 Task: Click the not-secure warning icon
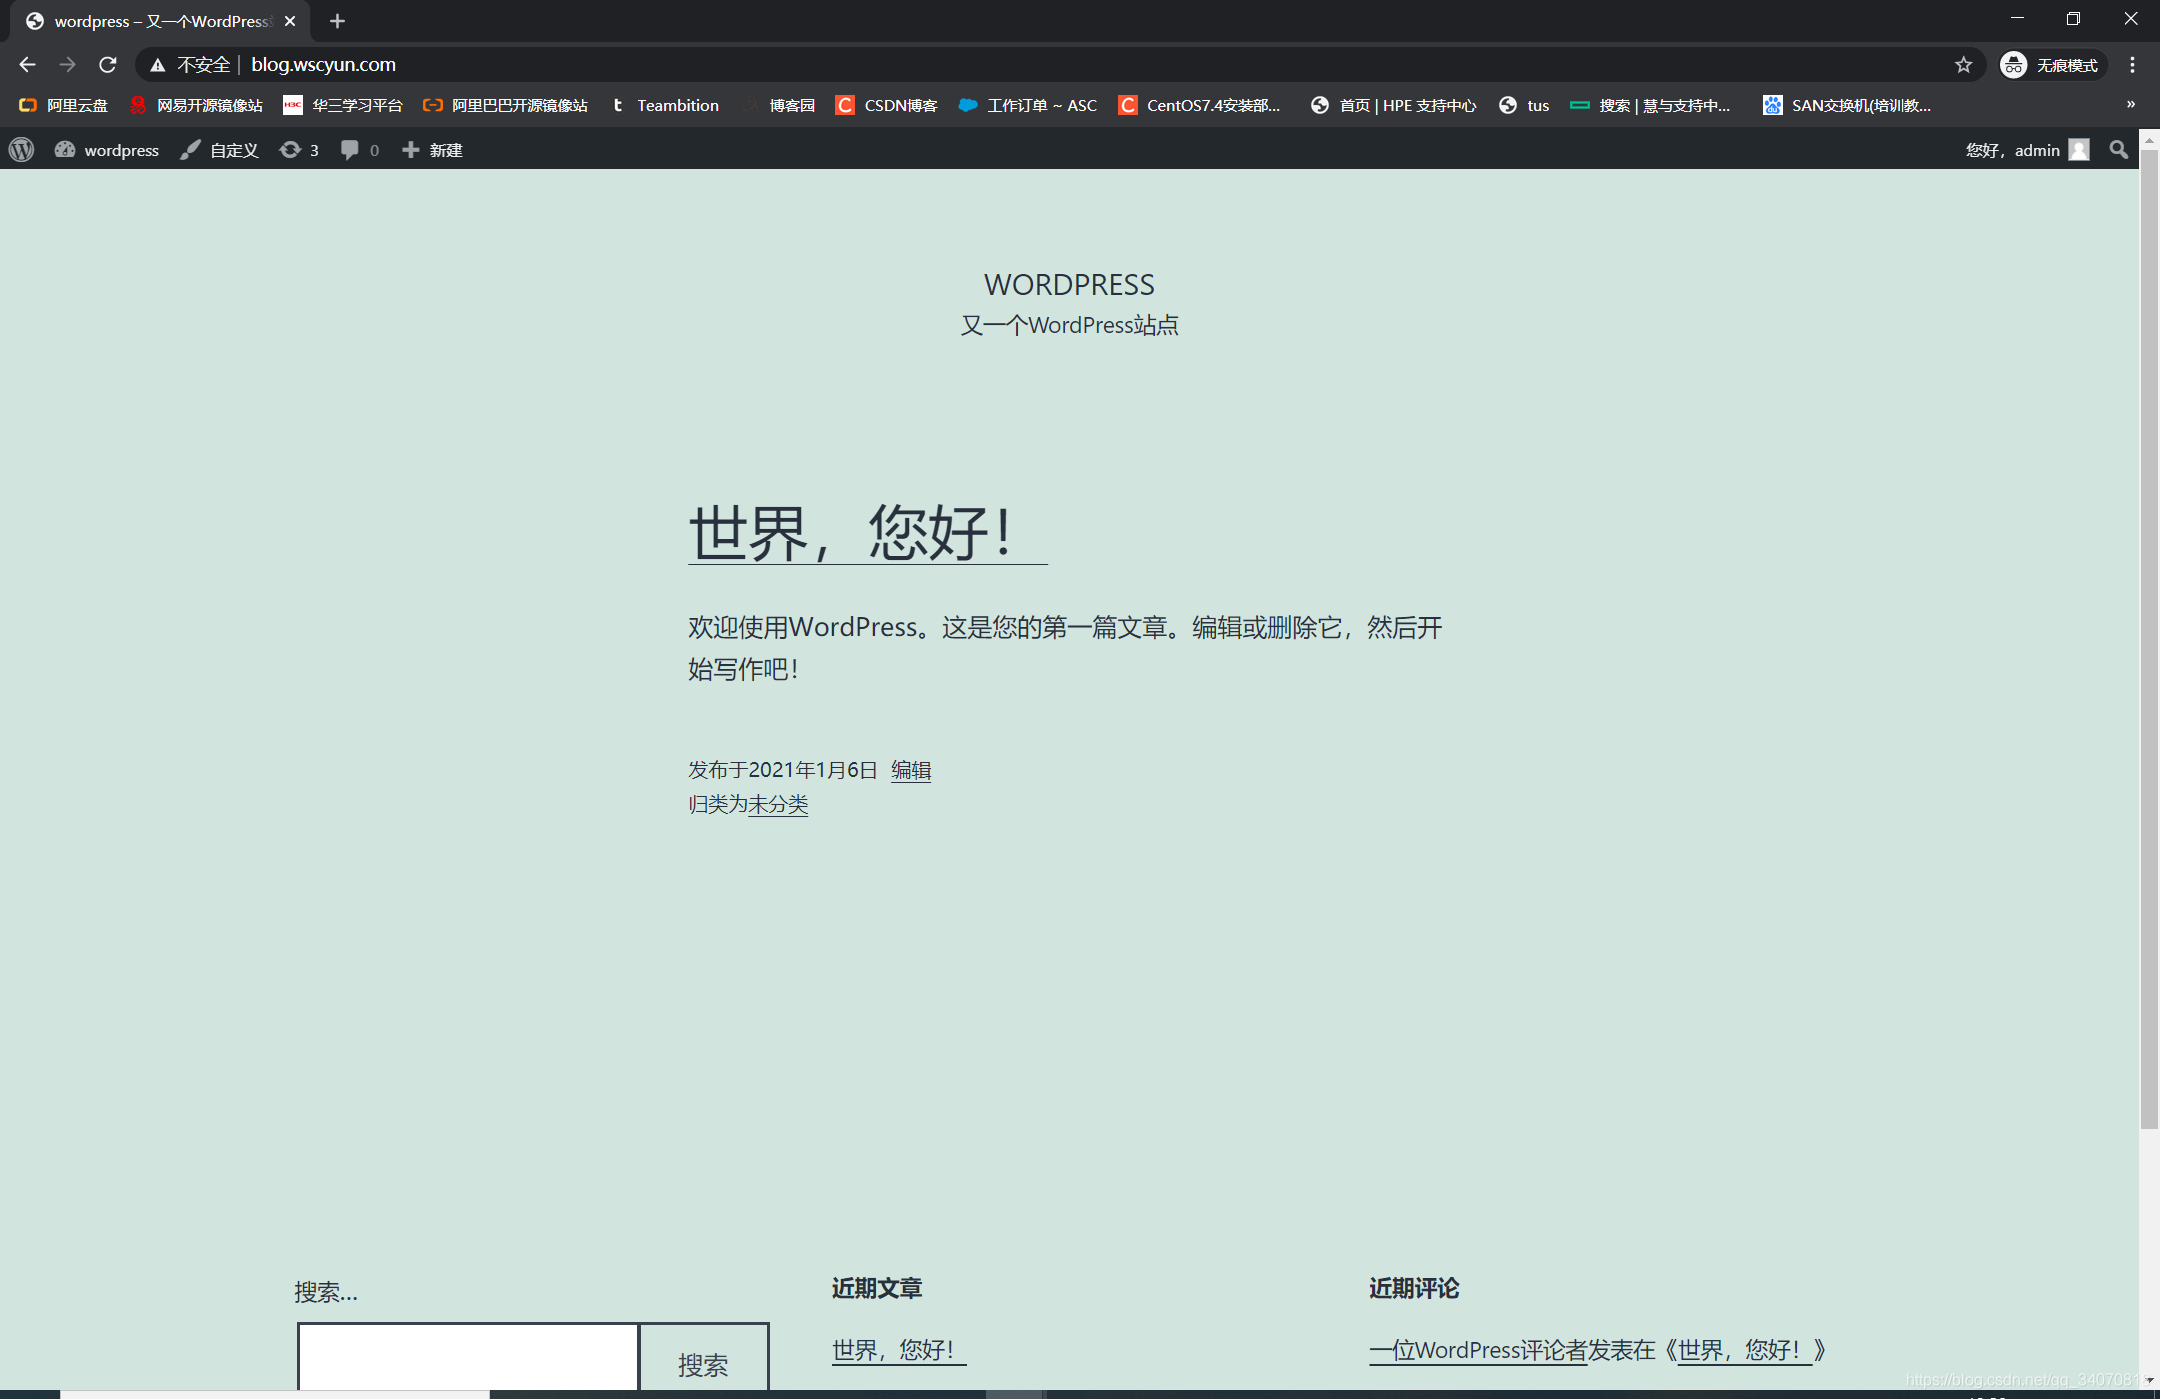tap(157, 65)
